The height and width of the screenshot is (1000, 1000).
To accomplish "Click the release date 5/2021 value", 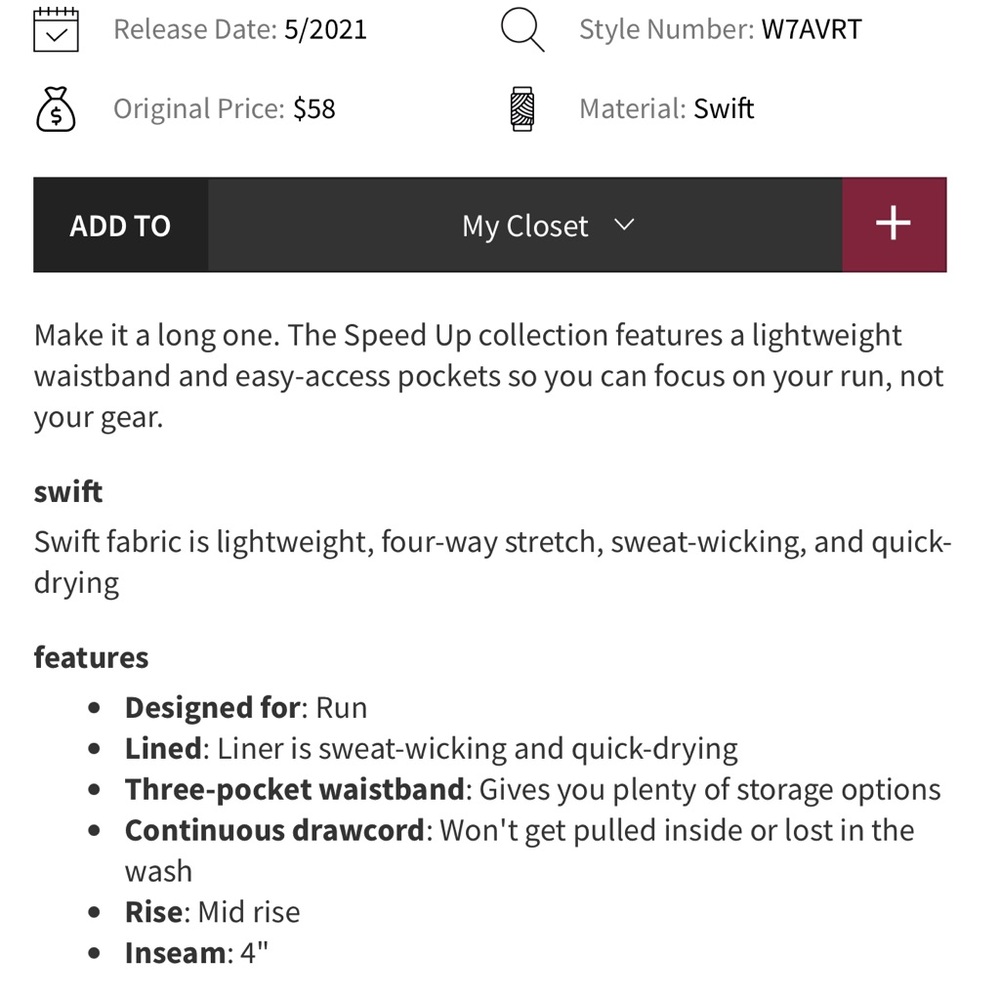I will 325,29.
